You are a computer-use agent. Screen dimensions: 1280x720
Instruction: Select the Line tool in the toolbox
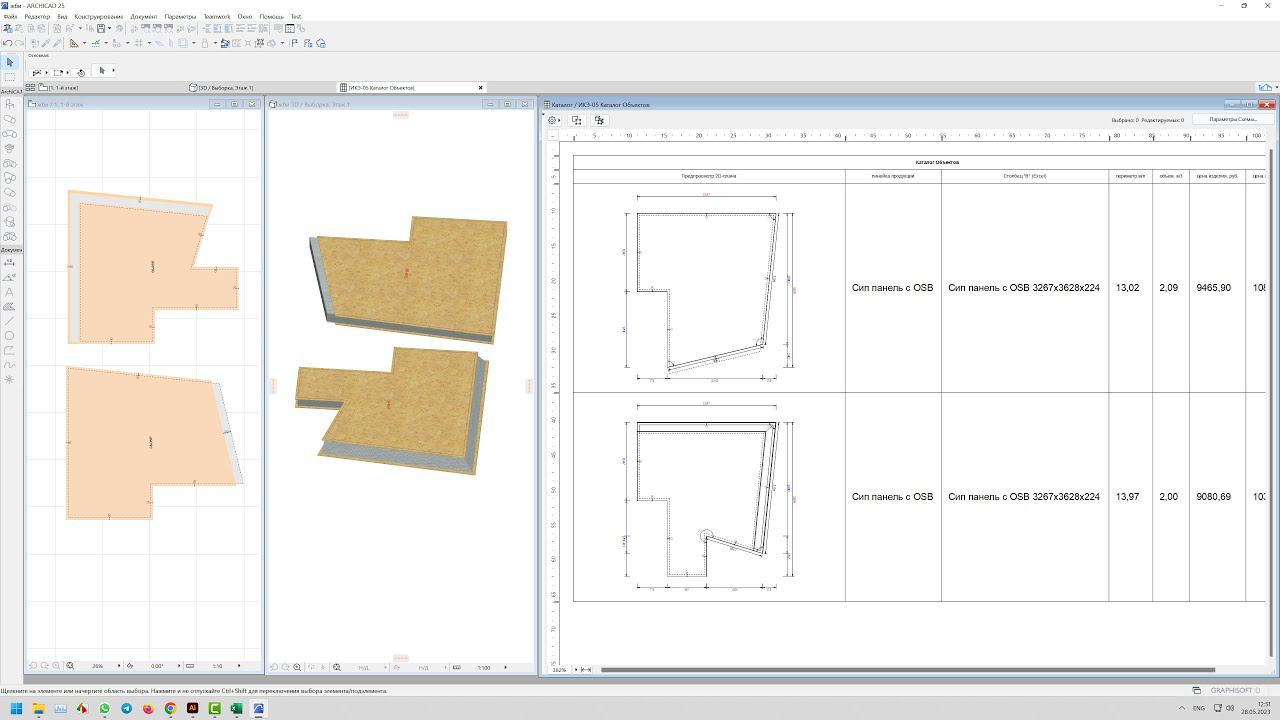coord(10,321)
